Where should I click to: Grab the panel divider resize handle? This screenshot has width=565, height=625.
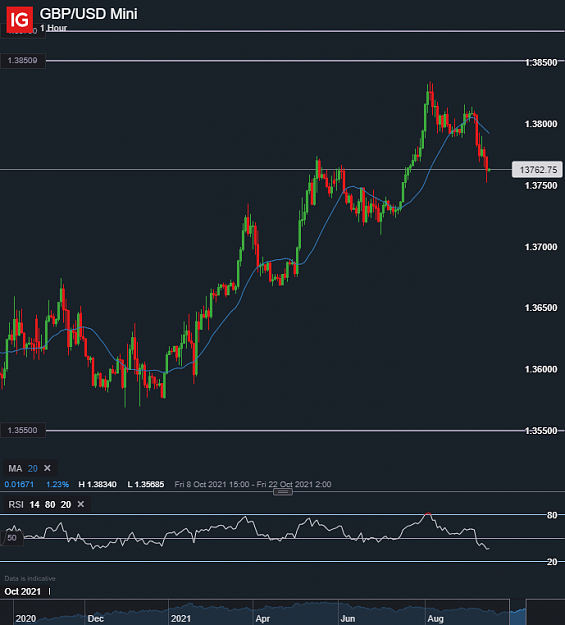tap(283, 492)
